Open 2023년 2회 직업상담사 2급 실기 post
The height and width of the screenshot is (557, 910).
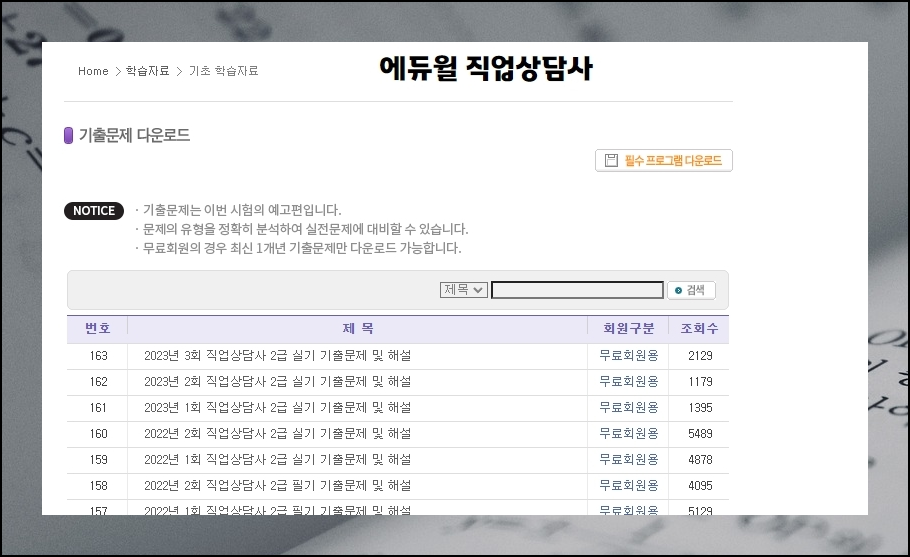(x=277, y=382)
